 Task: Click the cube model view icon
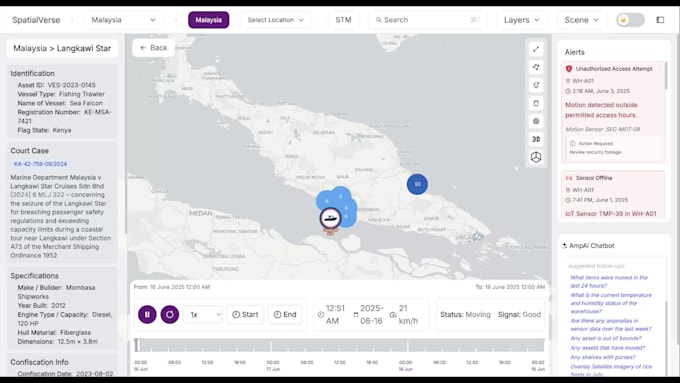point(536,157)
